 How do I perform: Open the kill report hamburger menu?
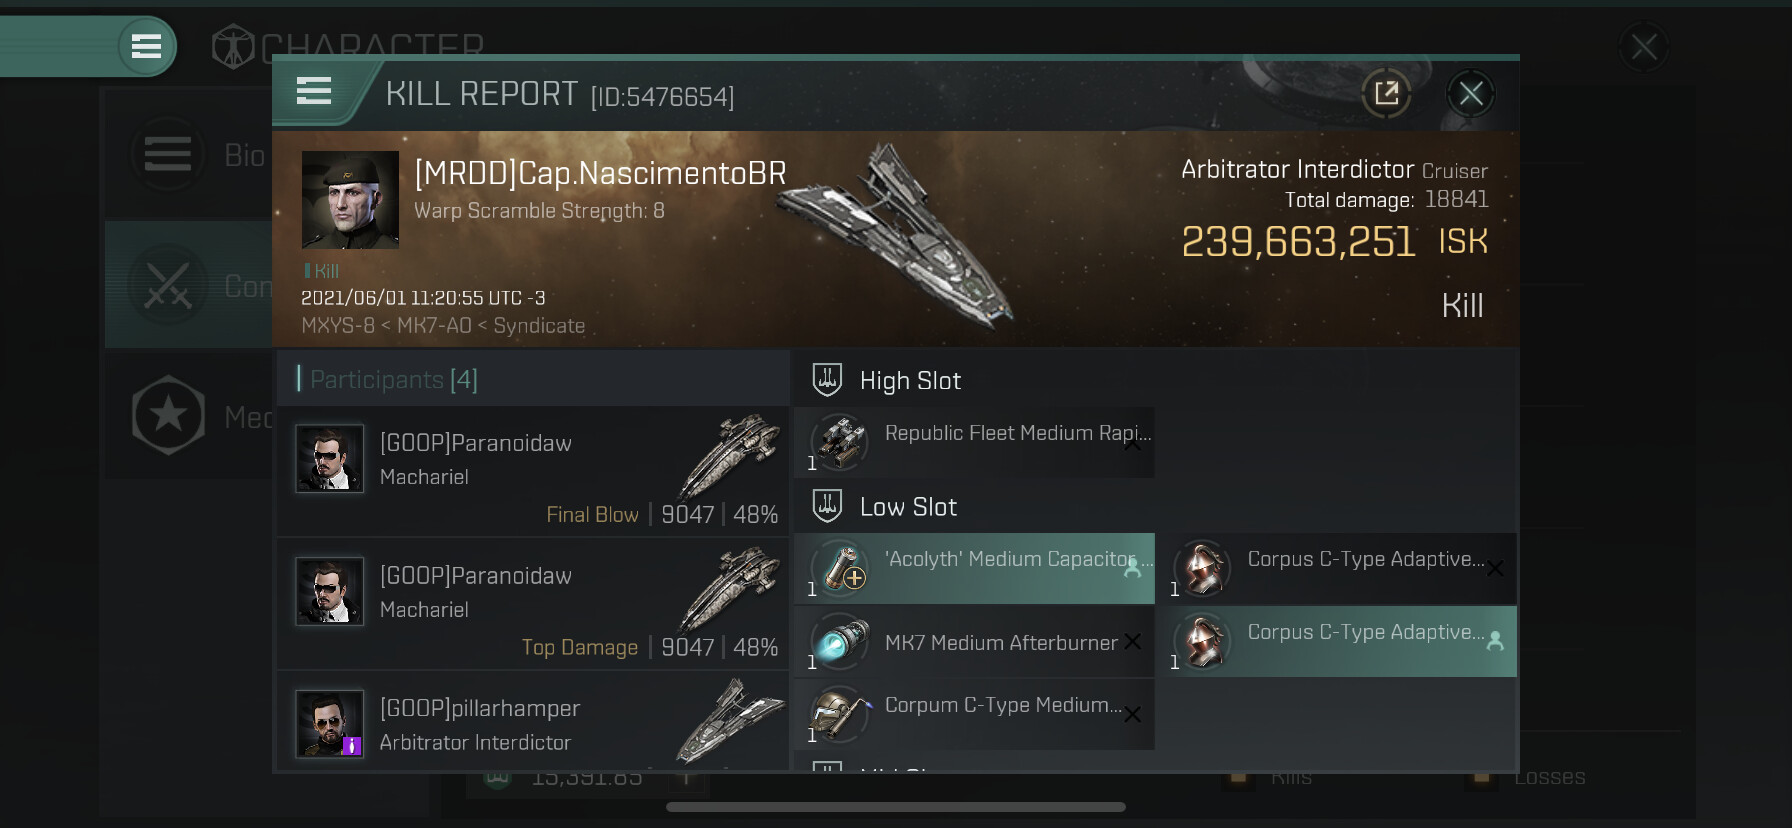(x=314, y=92)
